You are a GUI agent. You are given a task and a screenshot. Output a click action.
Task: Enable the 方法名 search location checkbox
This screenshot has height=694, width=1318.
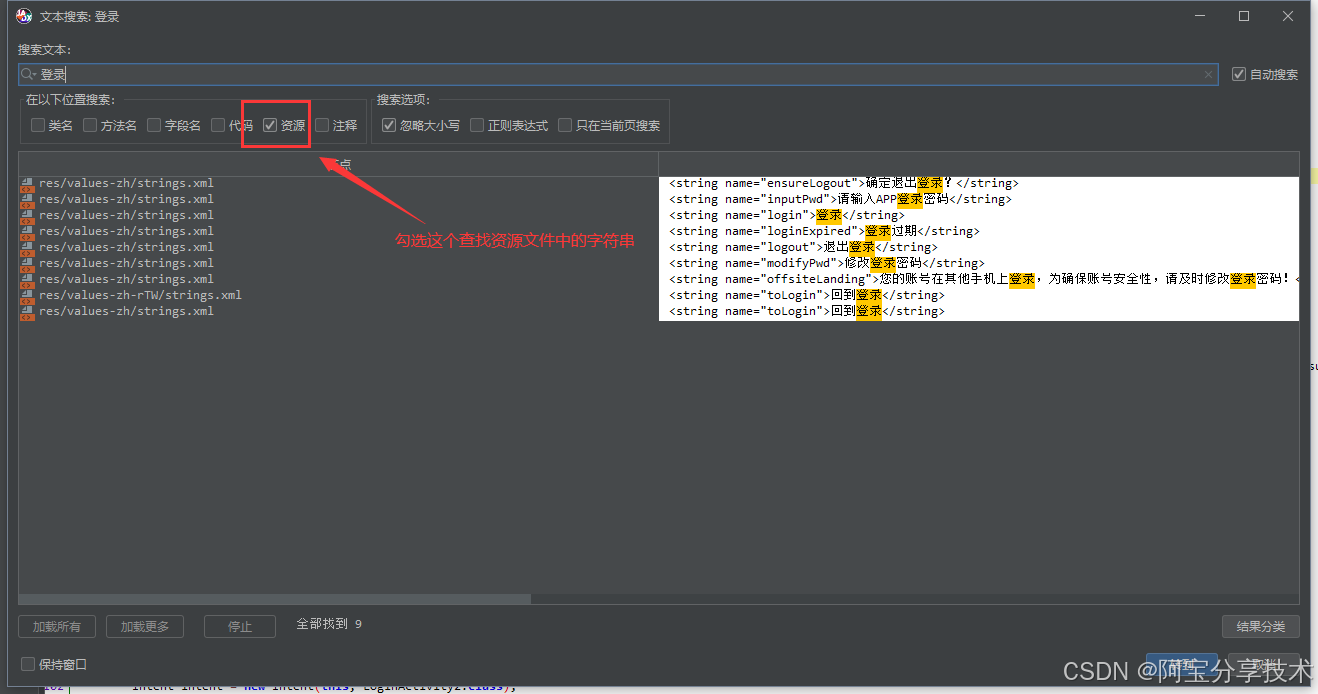90,125
